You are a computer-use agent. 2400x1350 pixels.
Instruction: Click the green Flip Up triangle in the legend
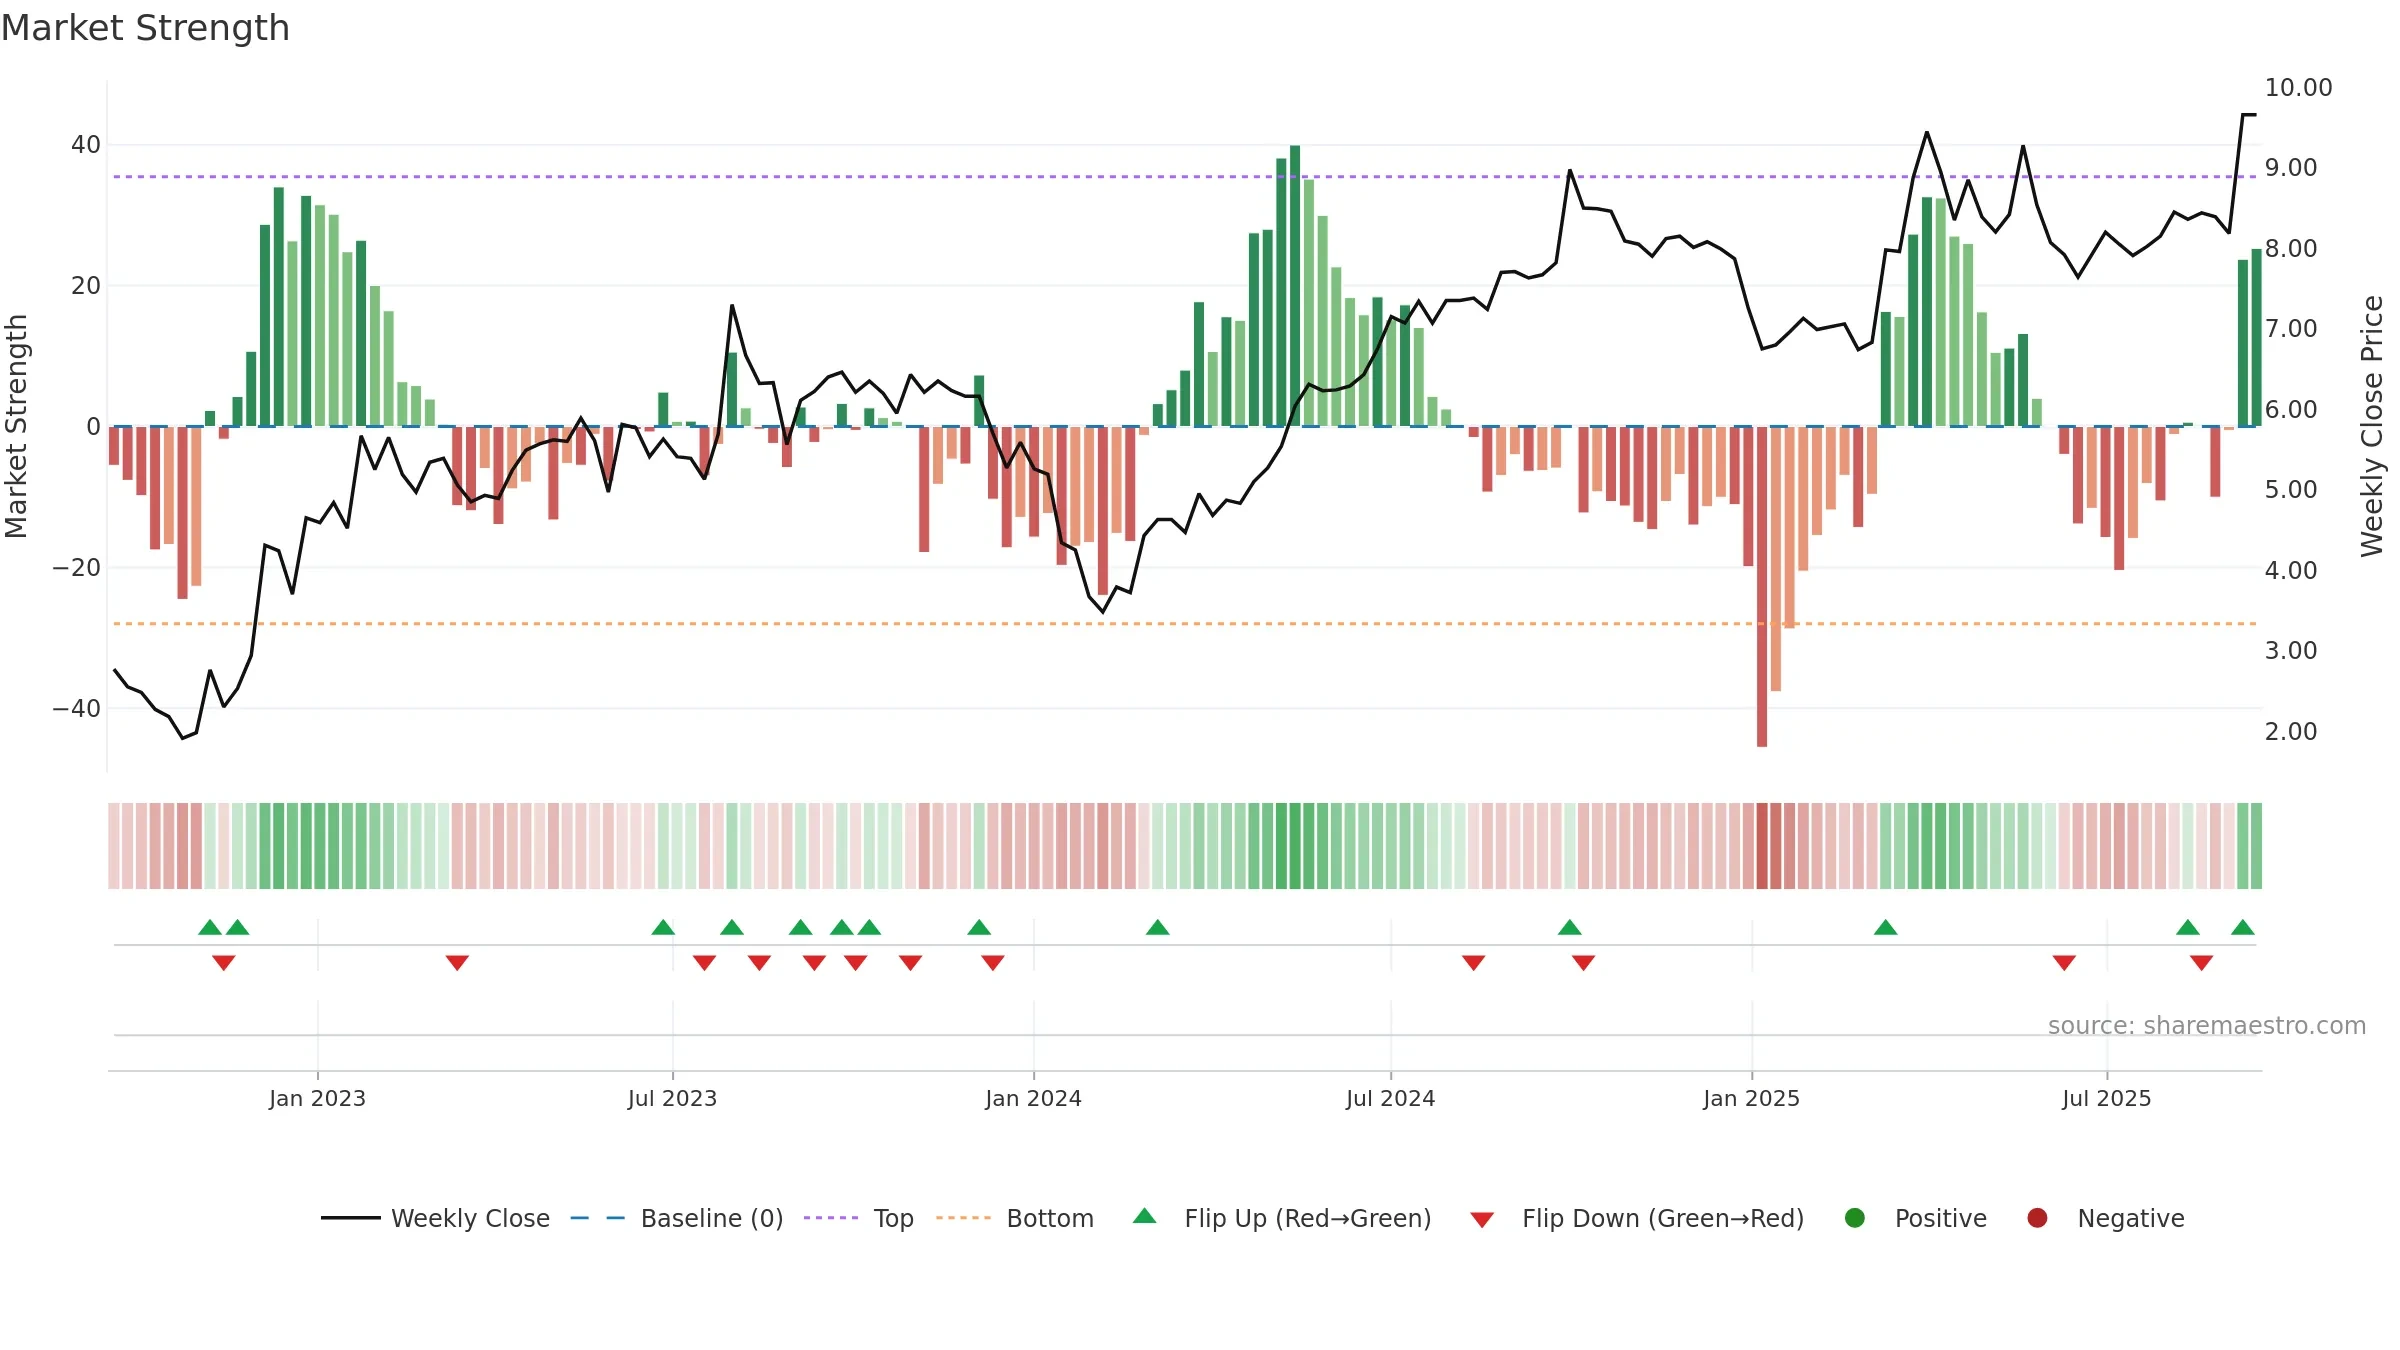point(1144,1216)
